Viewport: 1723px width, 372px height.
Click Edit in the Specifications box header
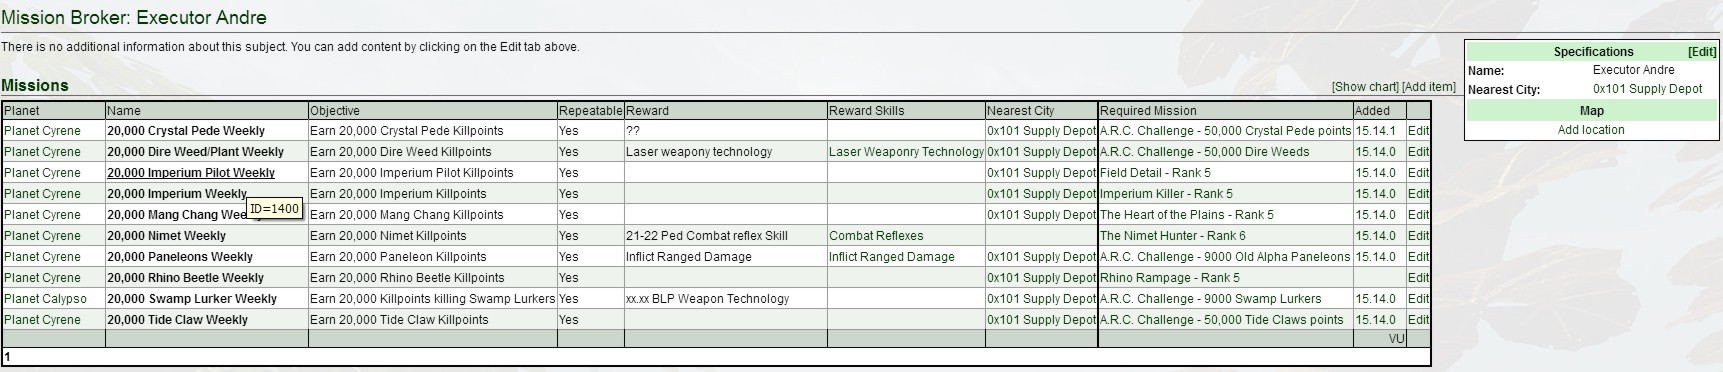(1702, 52)
